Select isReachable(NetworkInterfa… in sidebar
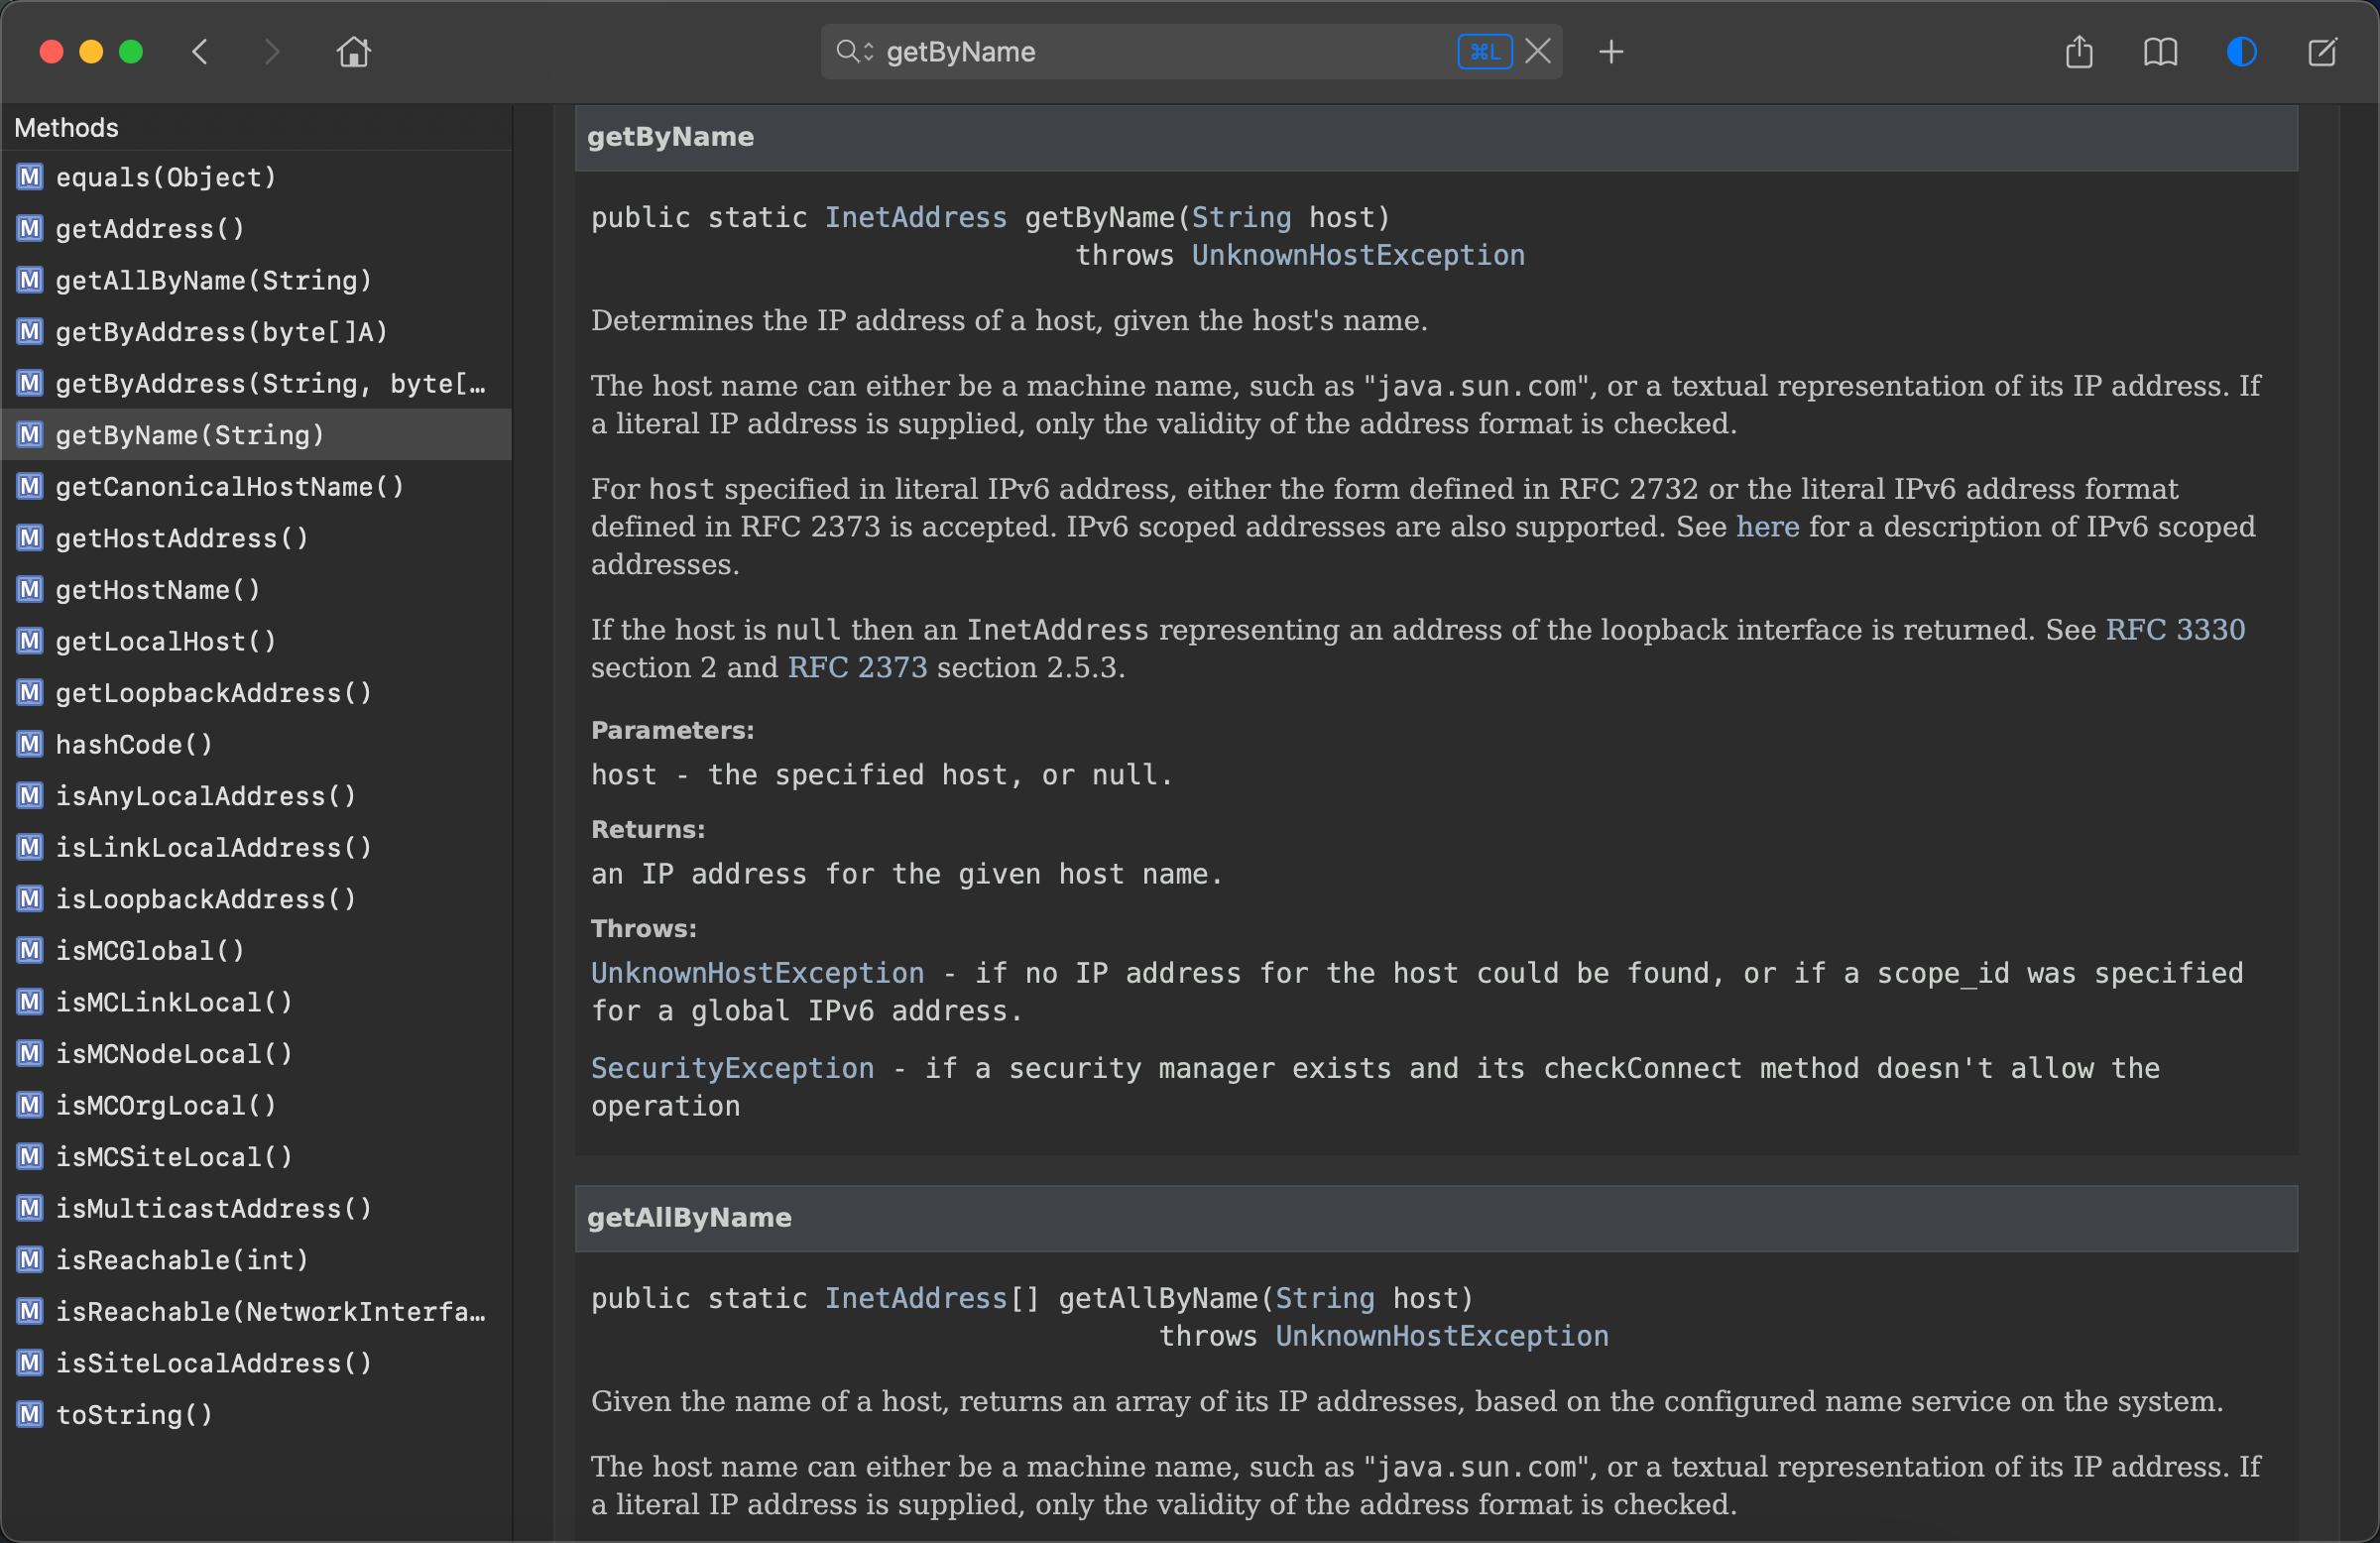This screenshot has height=1543, width=2380. click(x=257, y=1312)
